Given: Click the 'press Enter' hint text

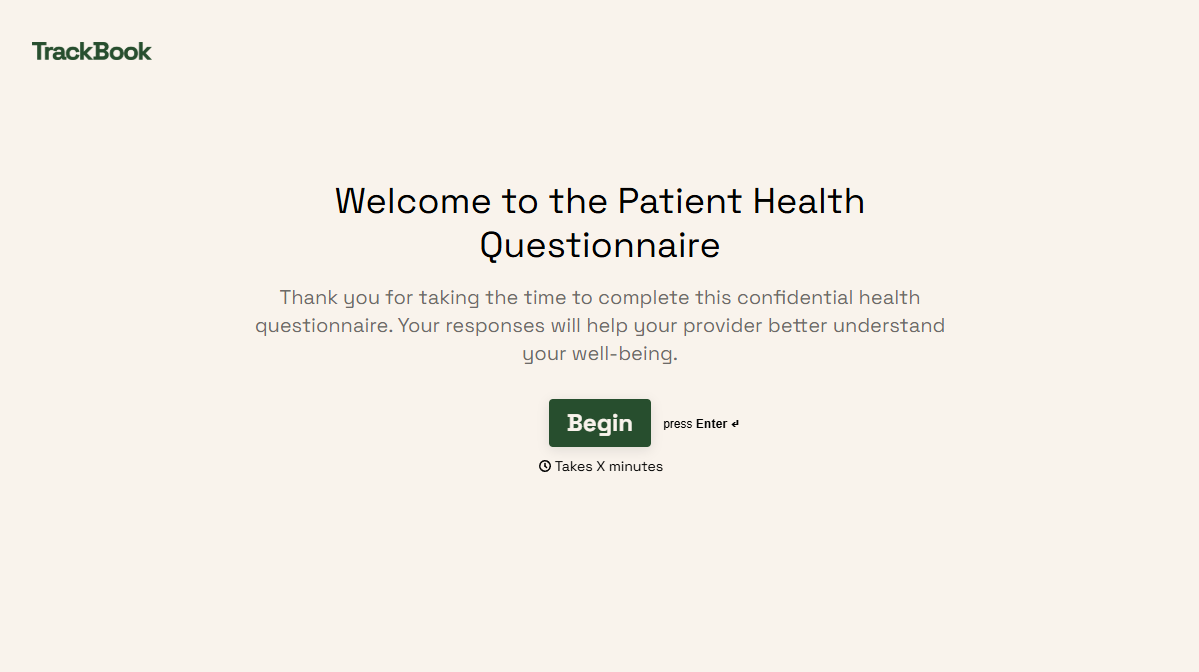Looking at the screenshot, I should [x=700, y=423].
